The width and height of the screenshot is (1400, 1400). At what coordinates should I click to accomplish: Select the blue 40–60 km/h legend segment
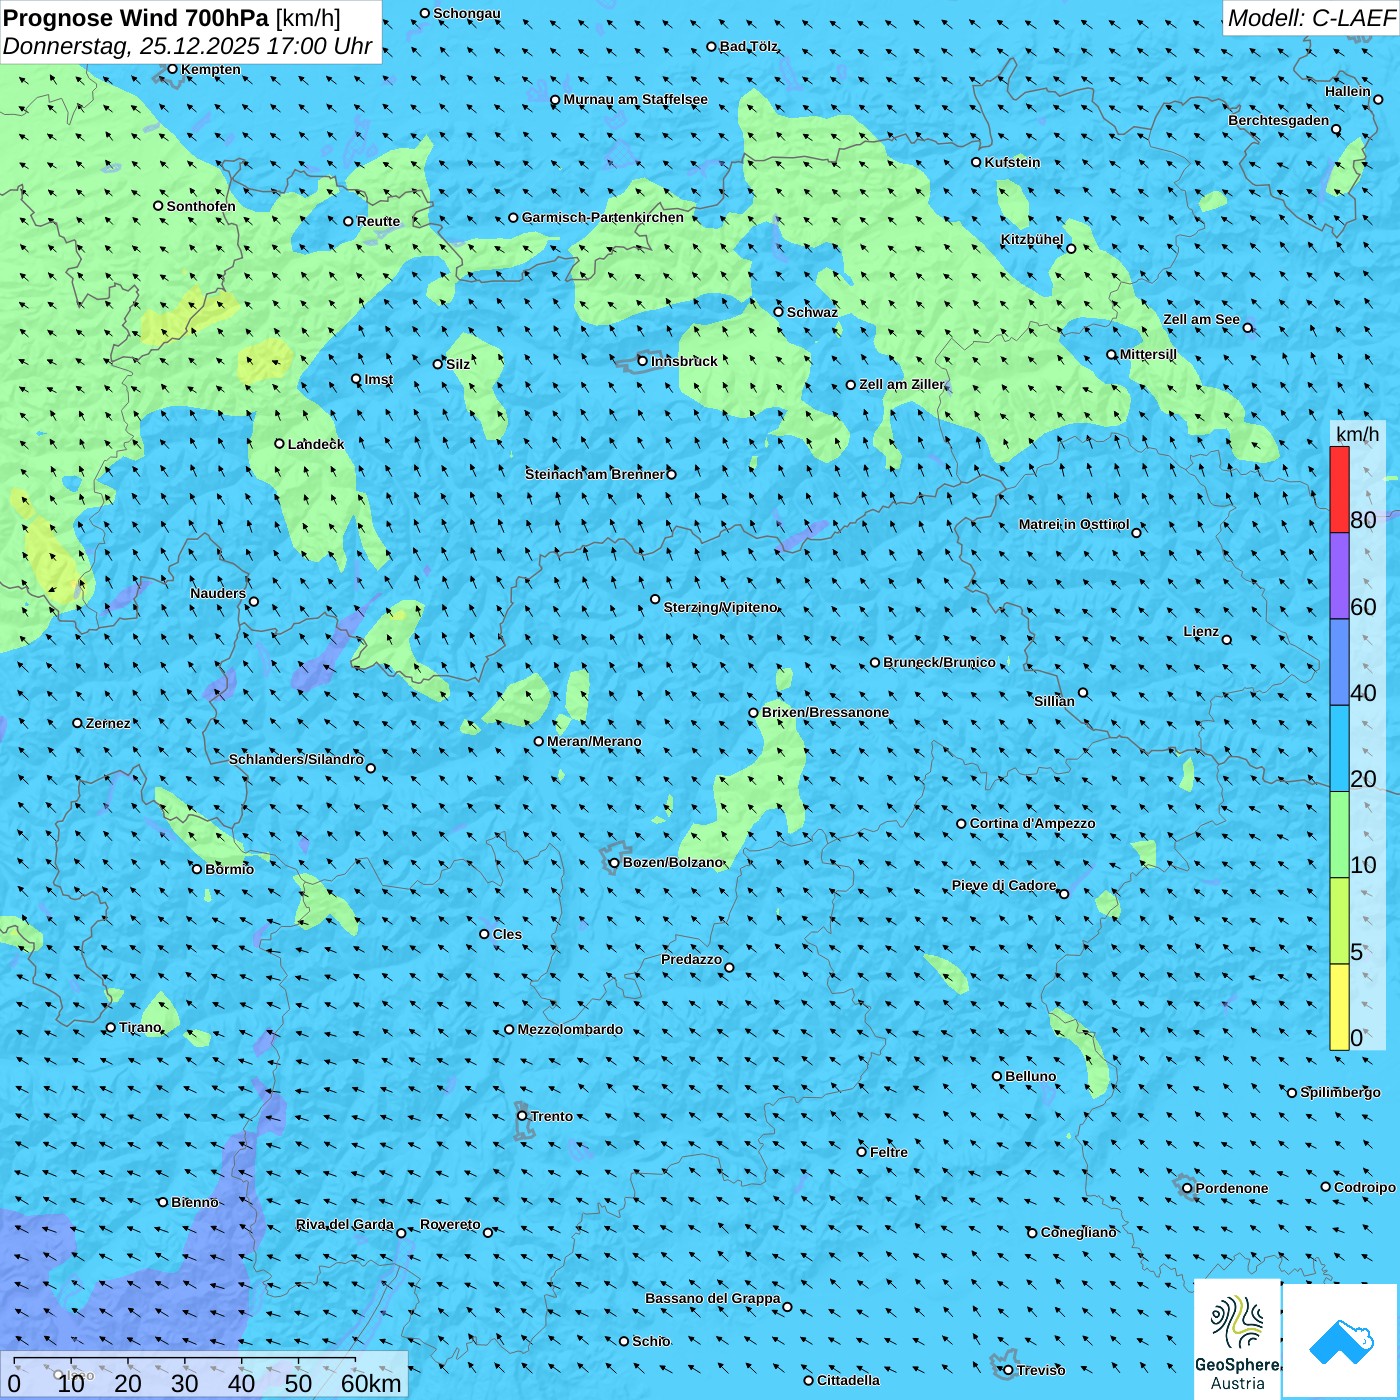1339,663
